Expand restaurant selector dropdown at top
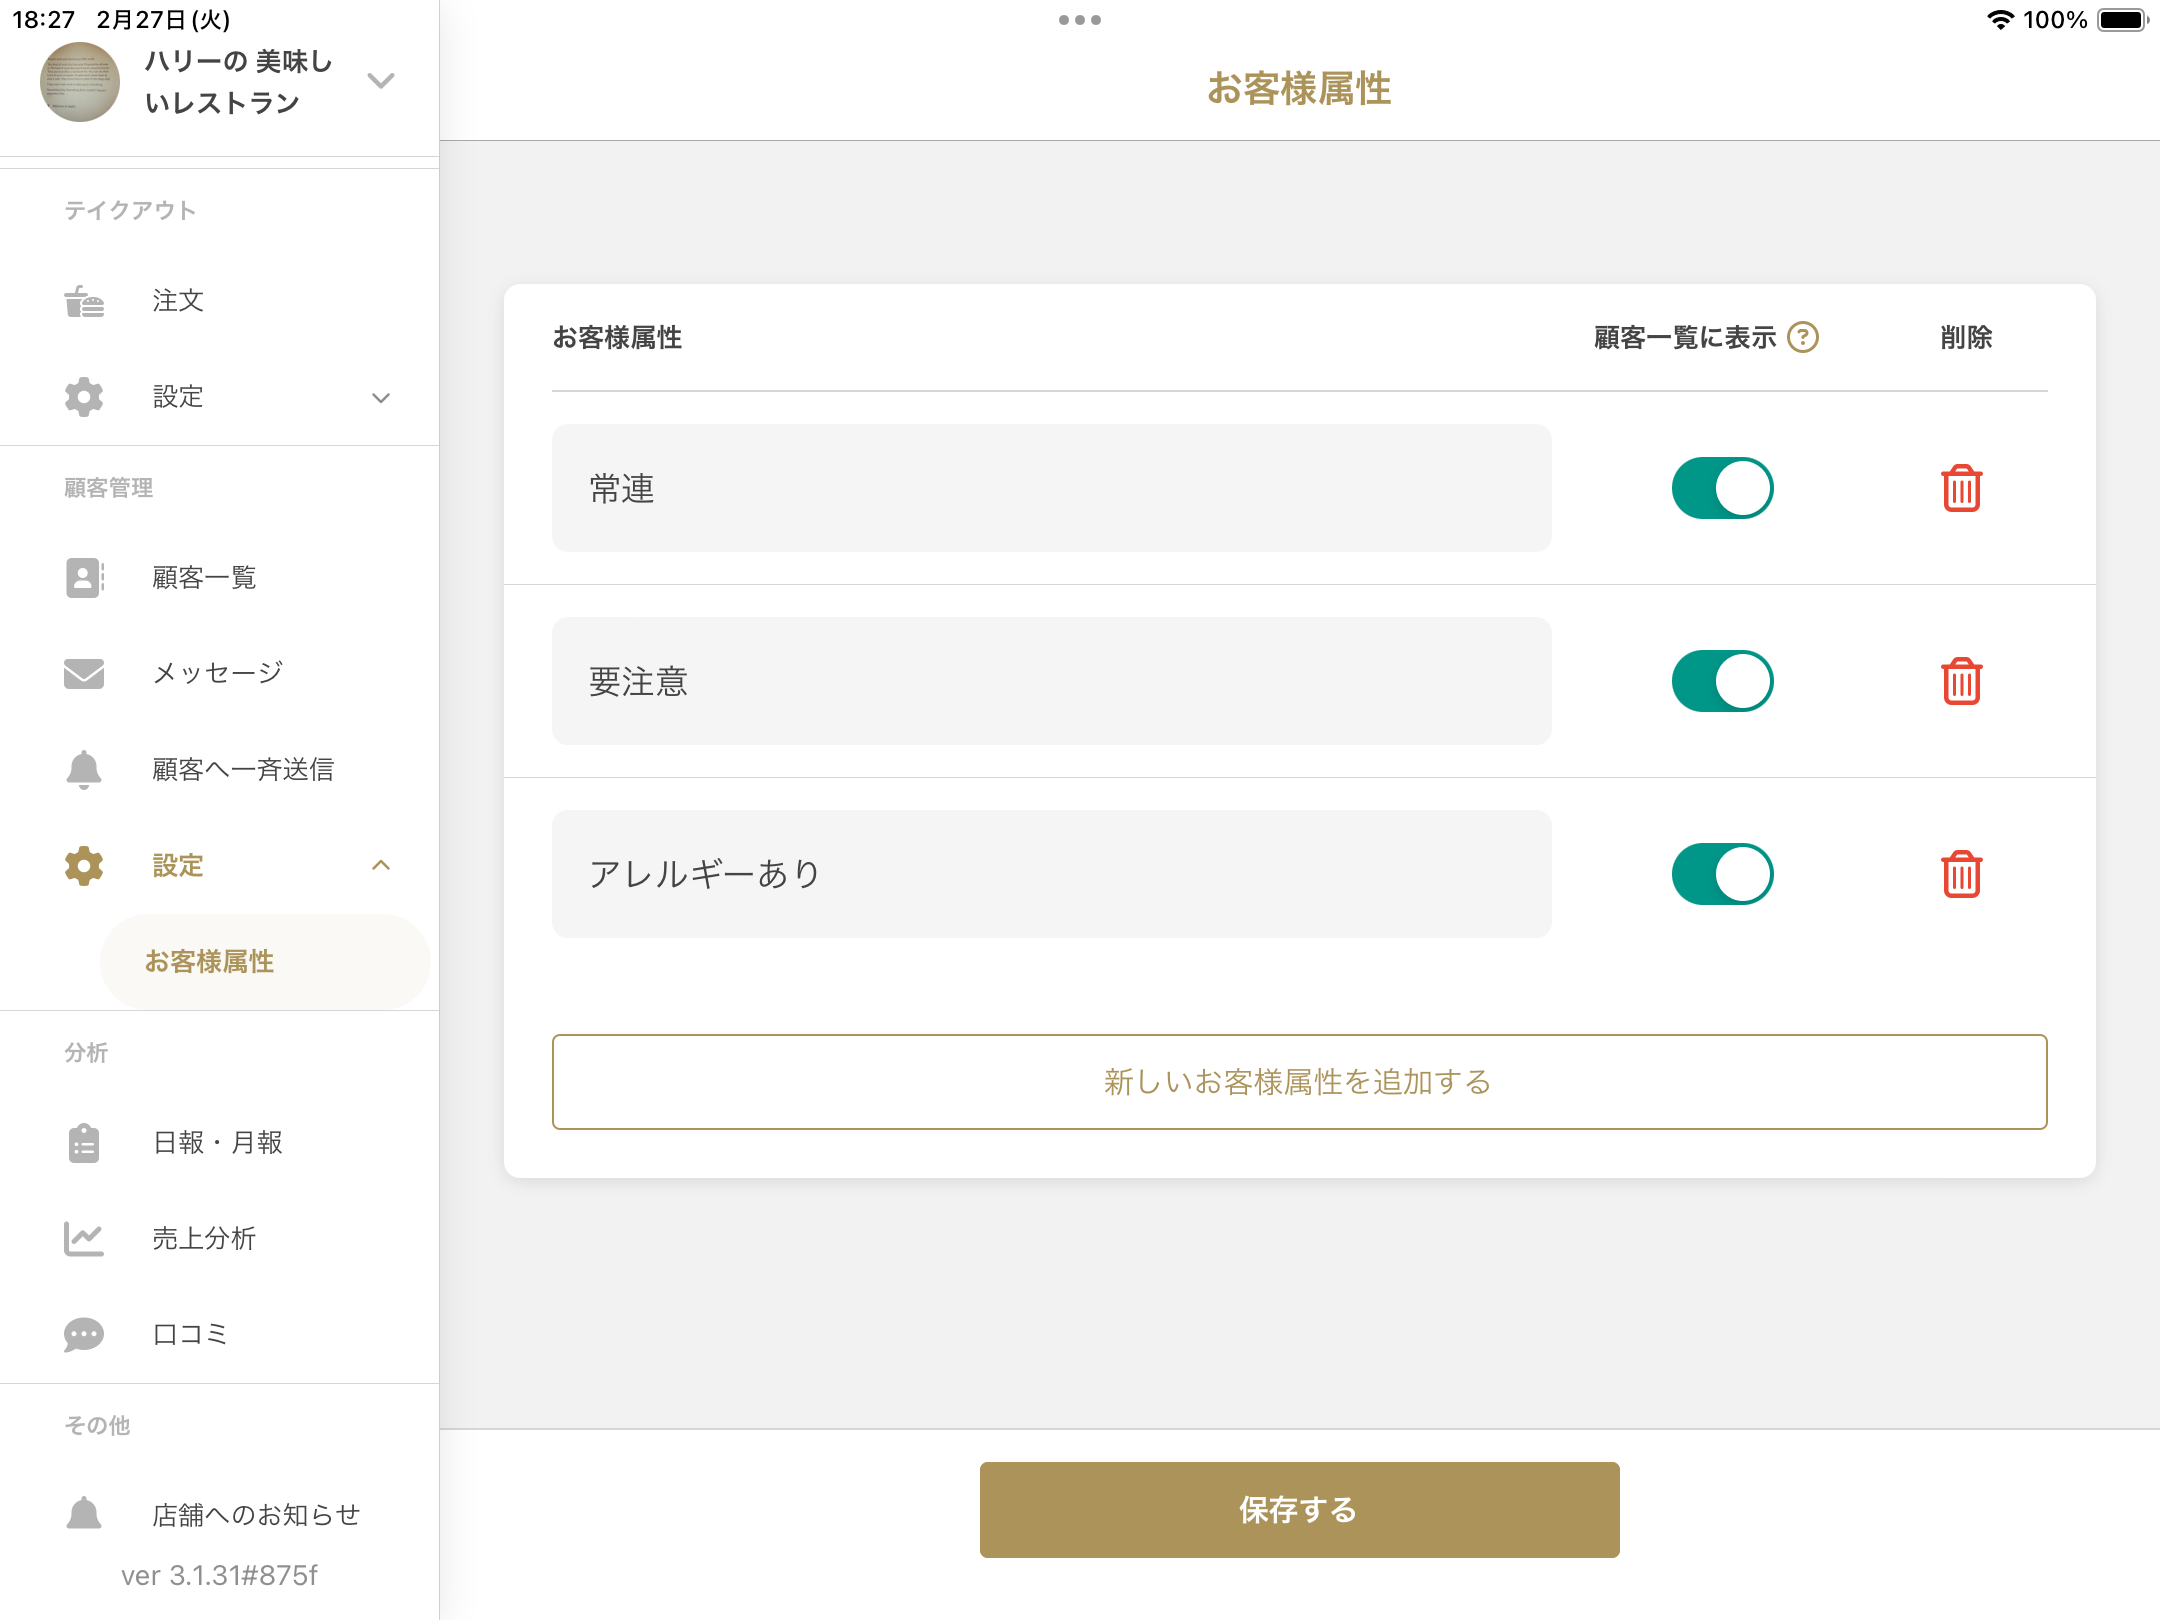Viewport: 2160px width, 1620px height. 381,80
